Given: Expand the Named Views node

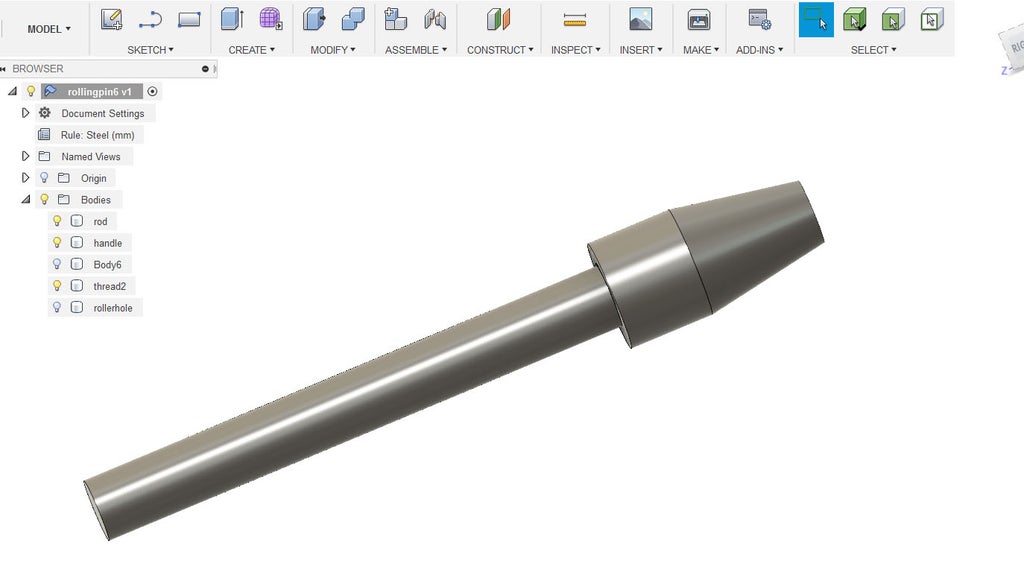Looking at the screenshot, I should pyautogui.click(x=25, y=156).
